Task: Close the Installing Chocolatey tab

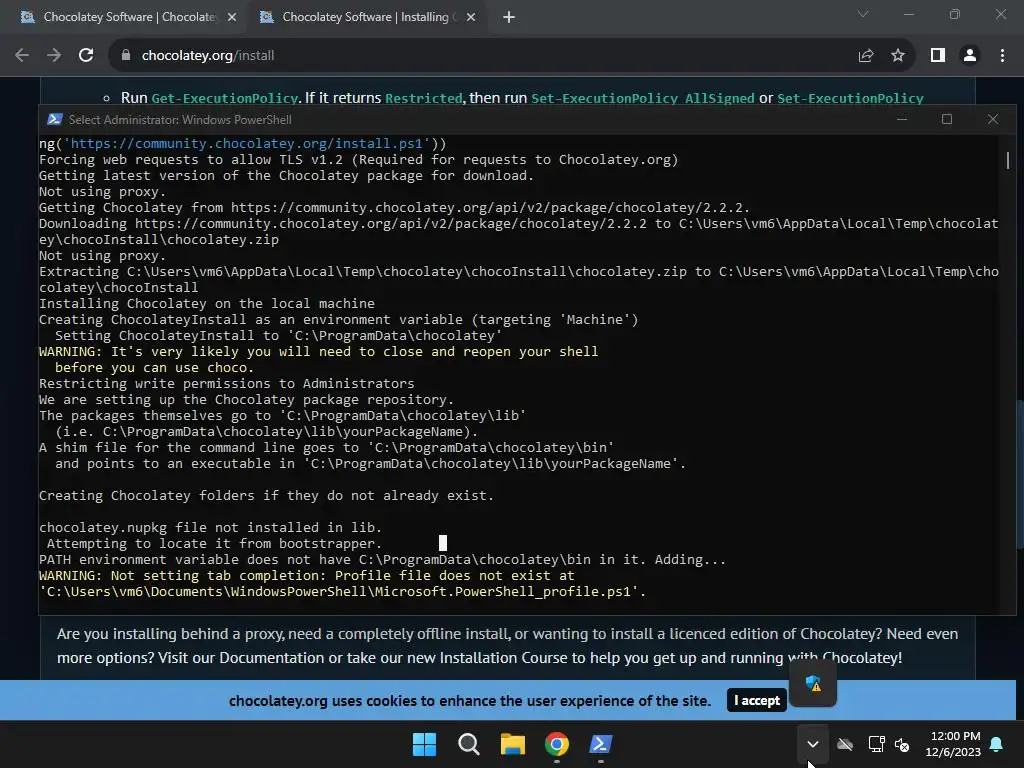Action: pyautogui.click(x=471, y=17)
